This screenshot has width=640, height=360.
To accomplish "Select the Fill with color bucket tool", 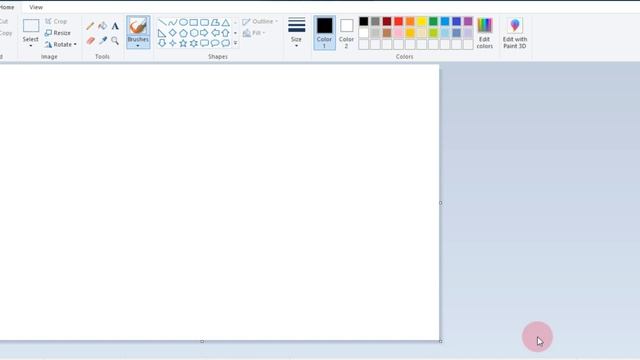I will 102,26.
